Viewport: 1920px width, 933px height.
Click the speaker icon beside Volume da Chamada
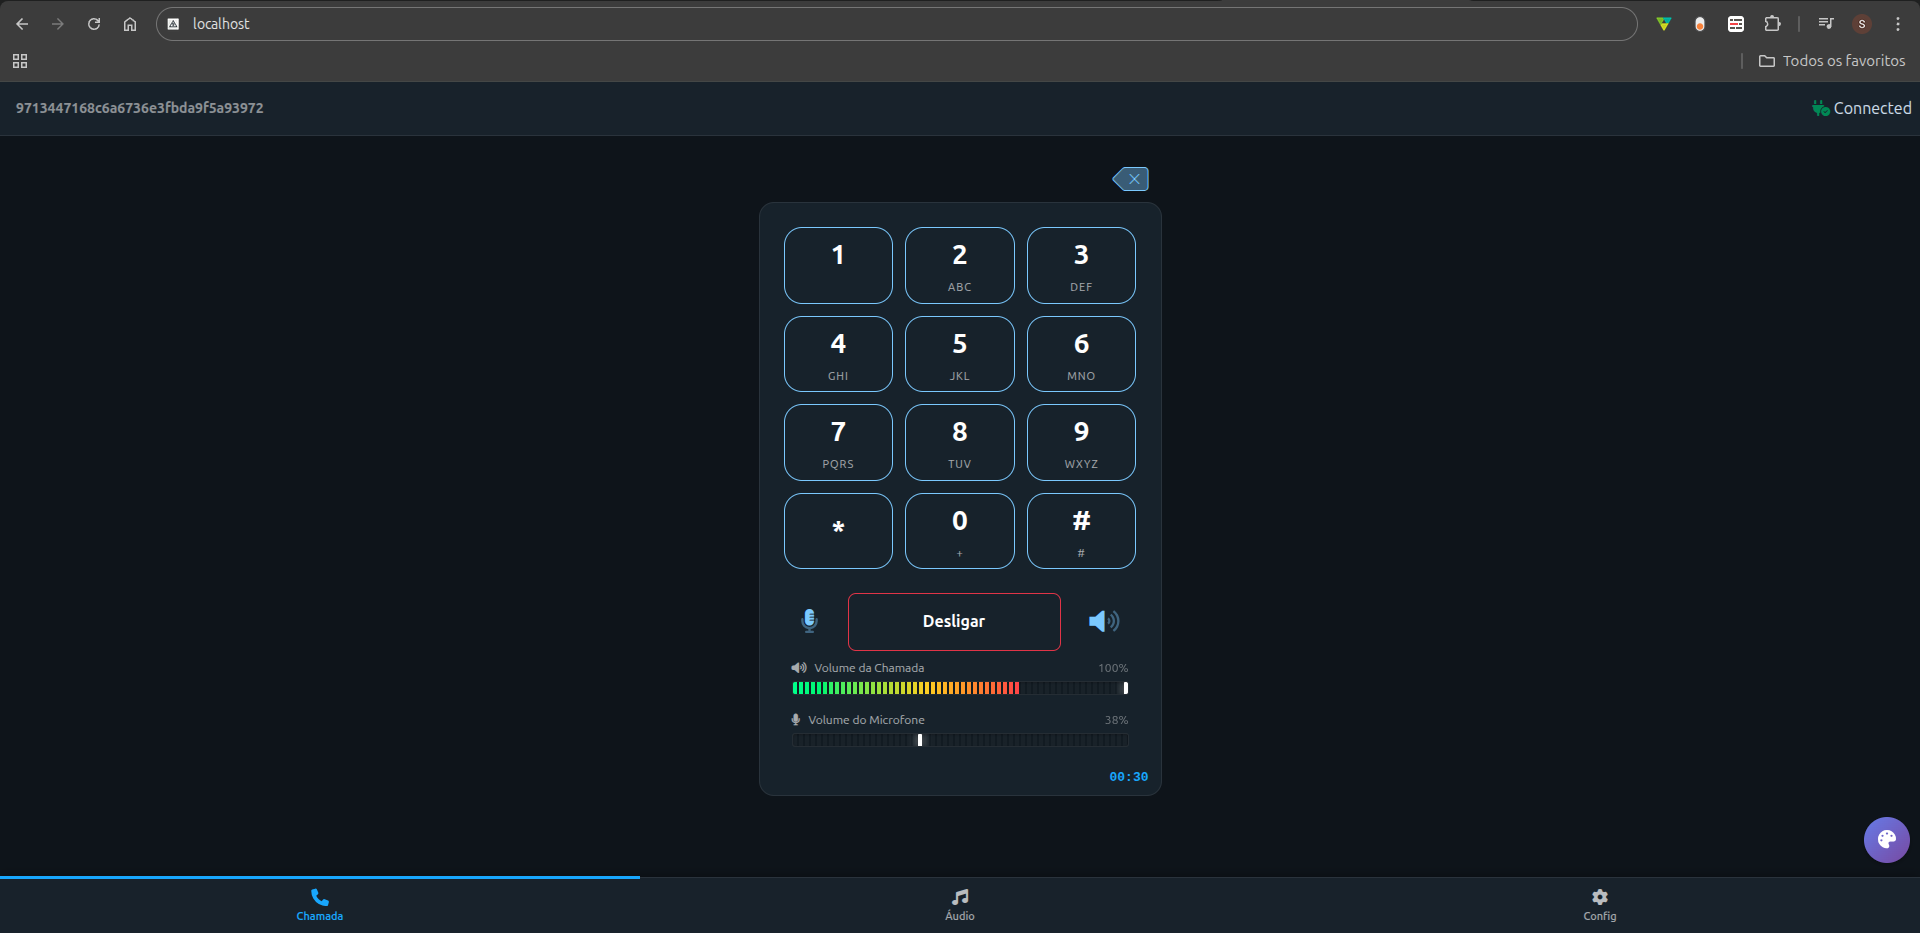click(797, 668)
